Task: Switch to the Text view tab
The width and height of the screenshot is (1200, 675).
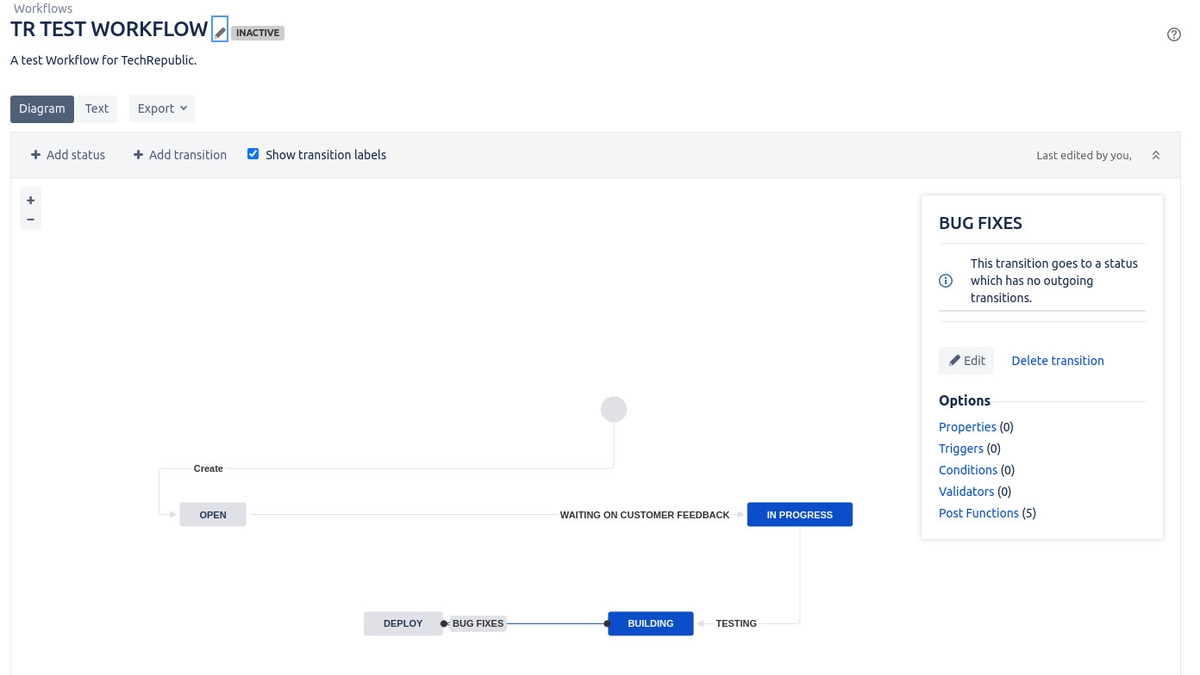Action: pos(97,109)
